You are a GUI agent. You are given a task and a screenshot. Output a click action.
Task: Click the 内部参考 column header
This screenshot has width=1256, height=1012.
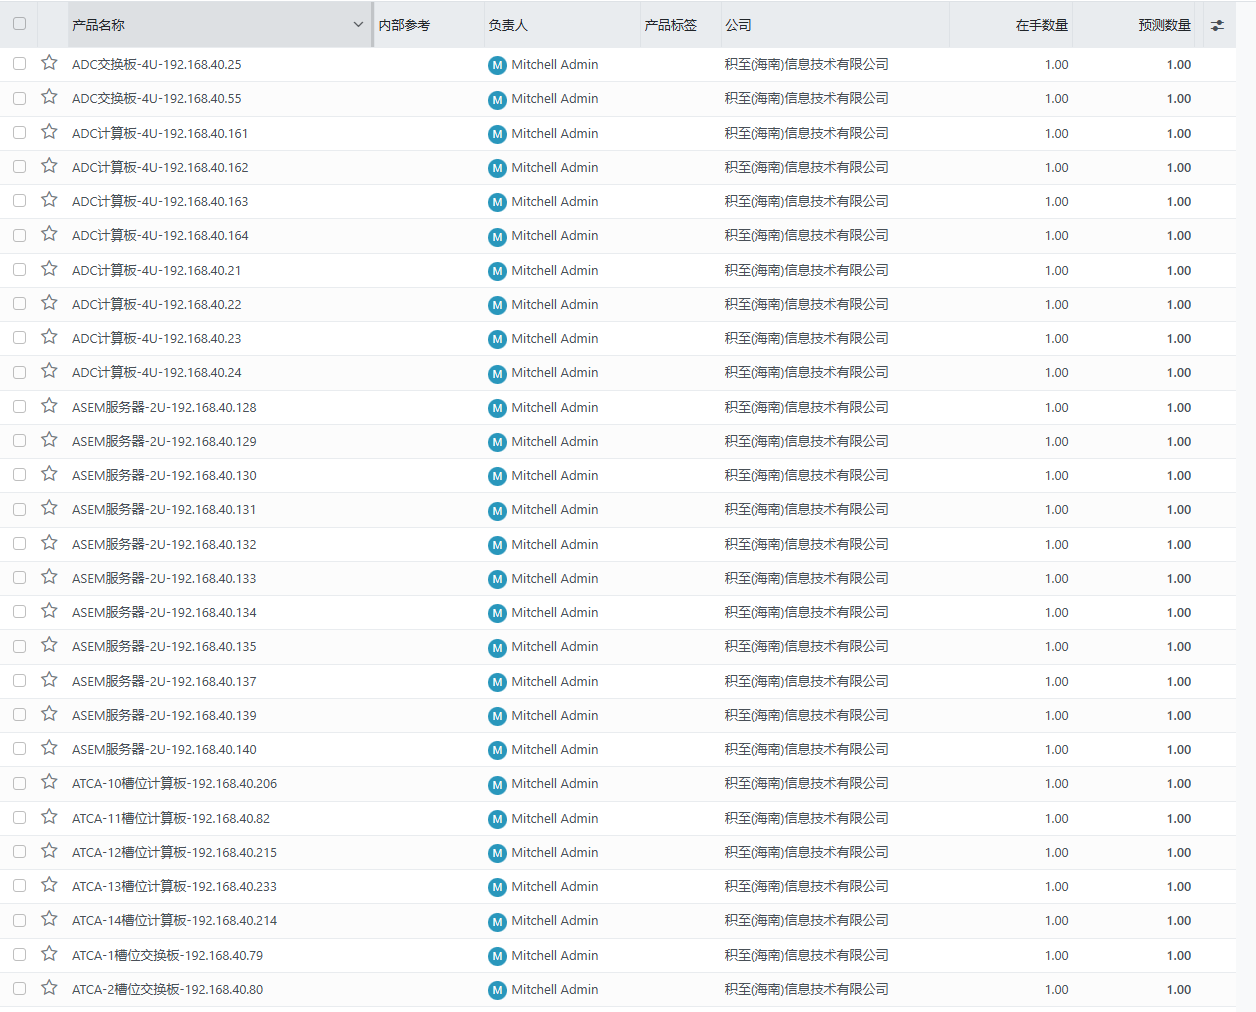click(x=404, y=25)
